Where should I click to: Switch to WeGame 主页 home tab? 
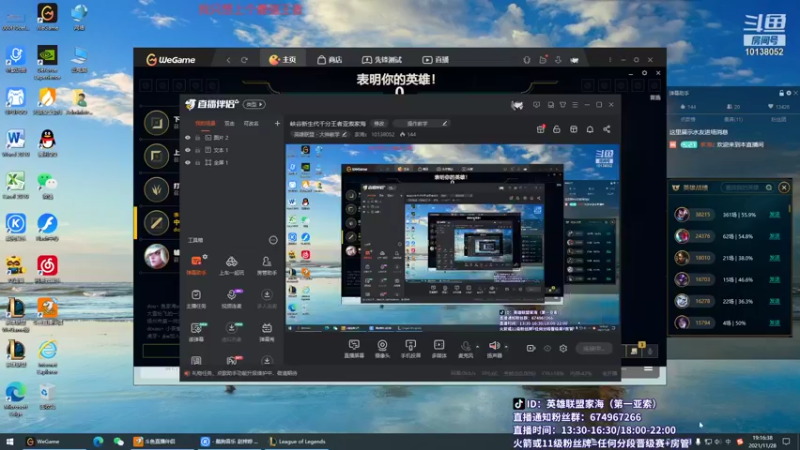click(283, 60)
